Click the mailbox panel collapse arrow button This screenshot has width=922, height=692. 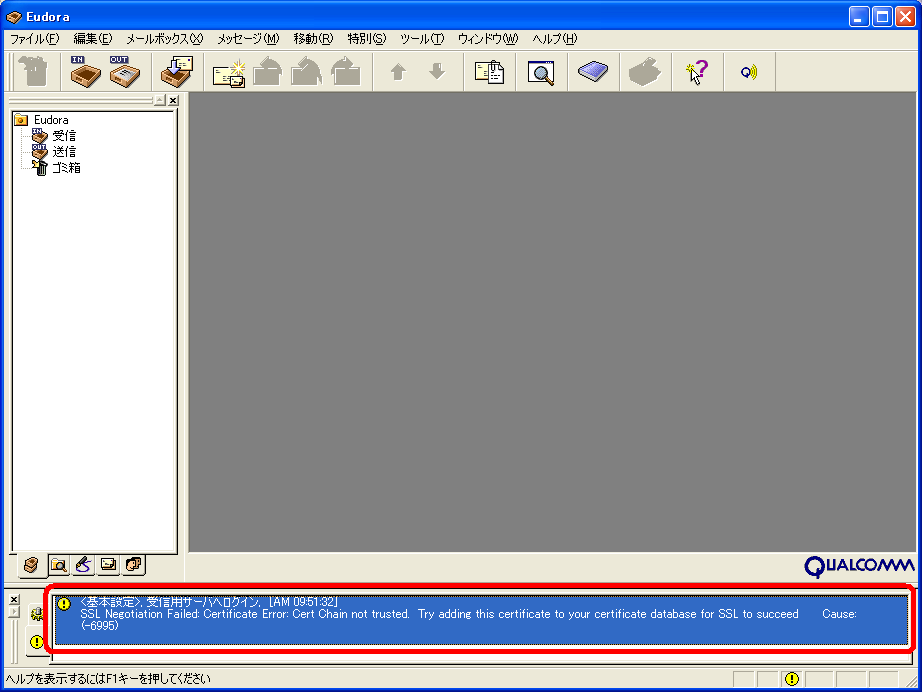point(160,101)
